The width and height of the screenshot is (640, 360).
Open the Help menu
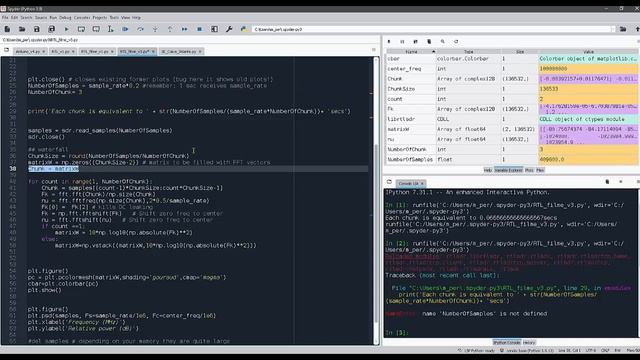[x=136, y=18]
